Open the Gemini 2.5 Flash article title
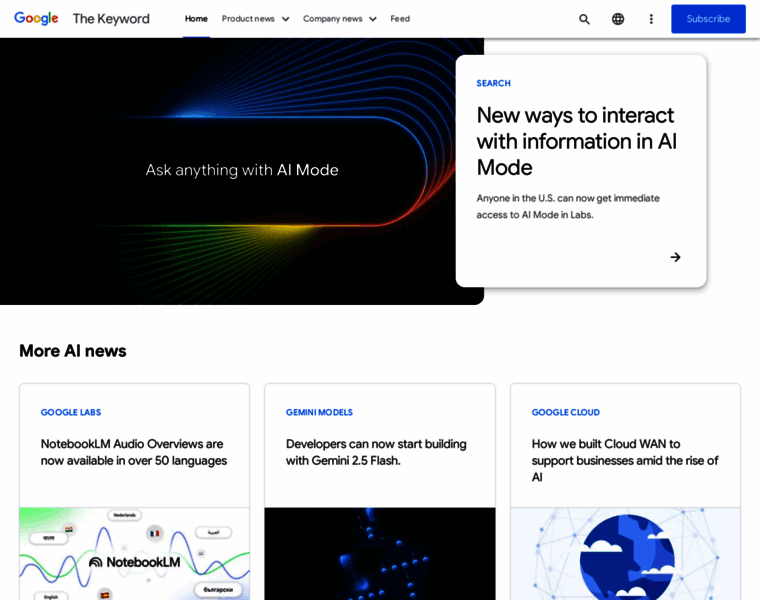Screen dimensions: 760x600 [x=376, y=452]
